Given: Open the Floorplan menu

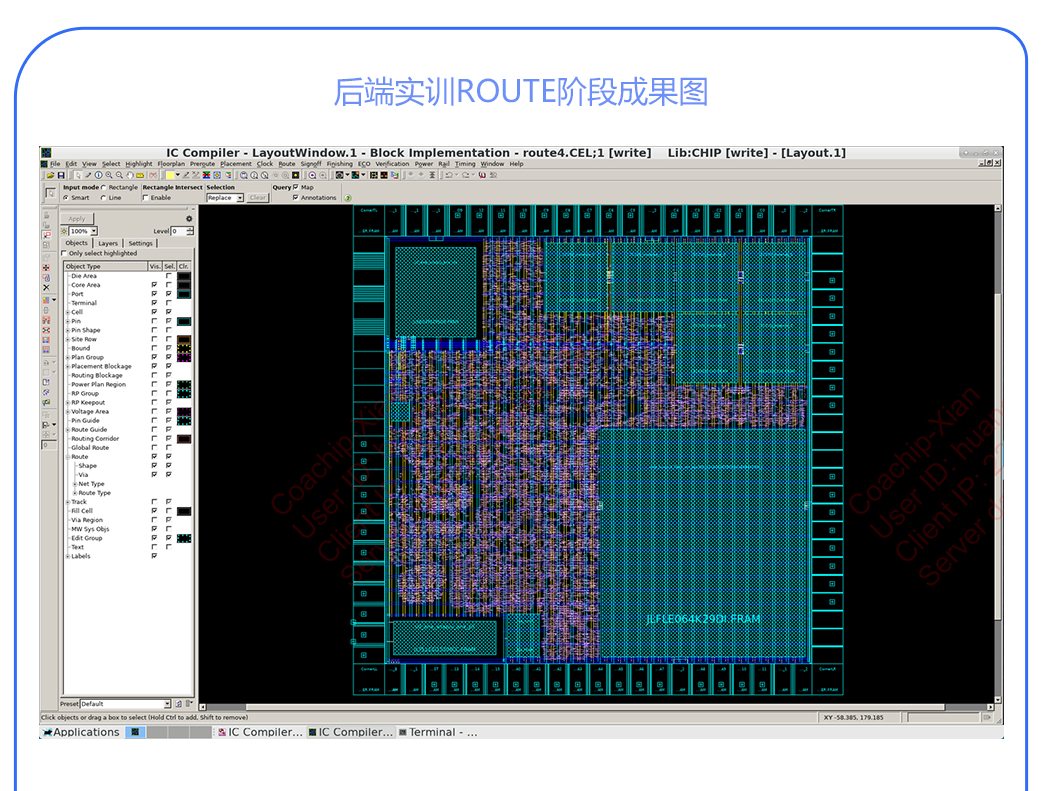Looking at the screenshot, I should 171,164.
